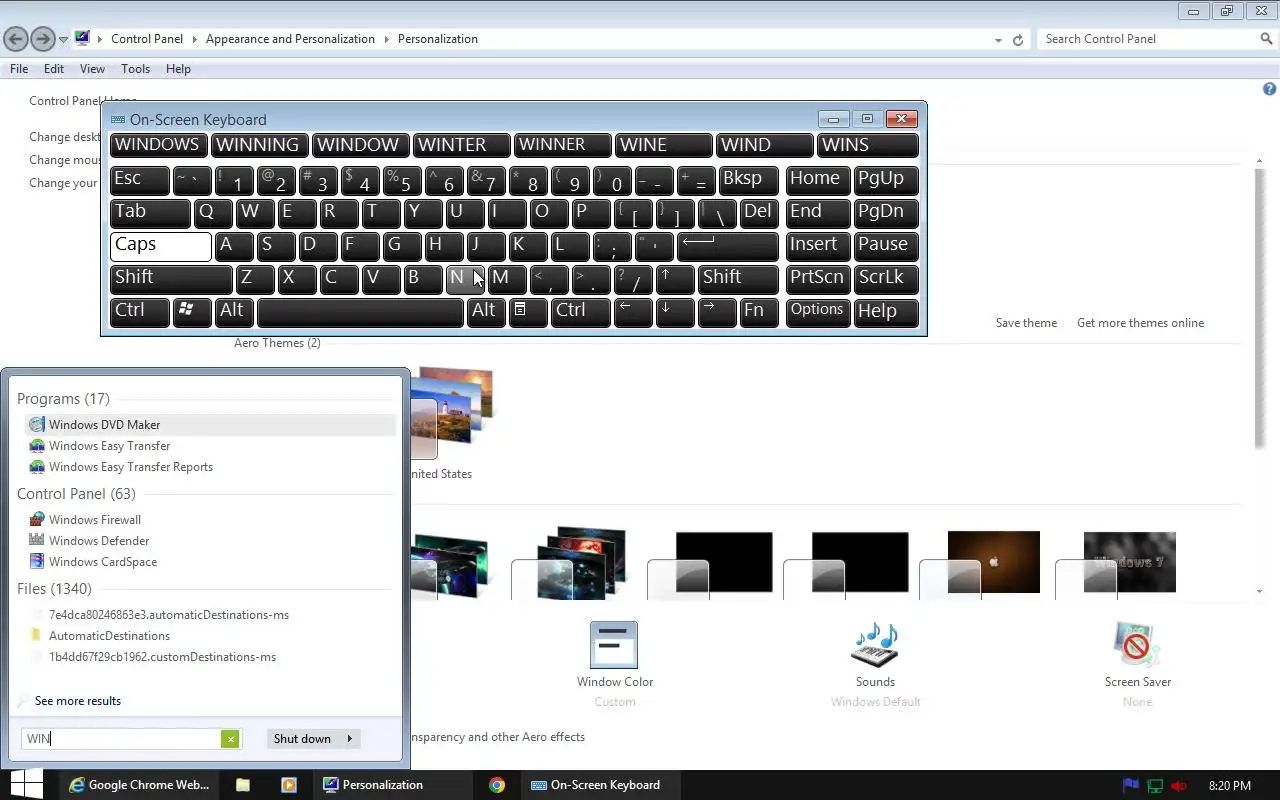Image resolution: width=1280 pixels, height=800 pixels.
Task: Toggle the ScrLk key on the keyboard
Action: 887,278
